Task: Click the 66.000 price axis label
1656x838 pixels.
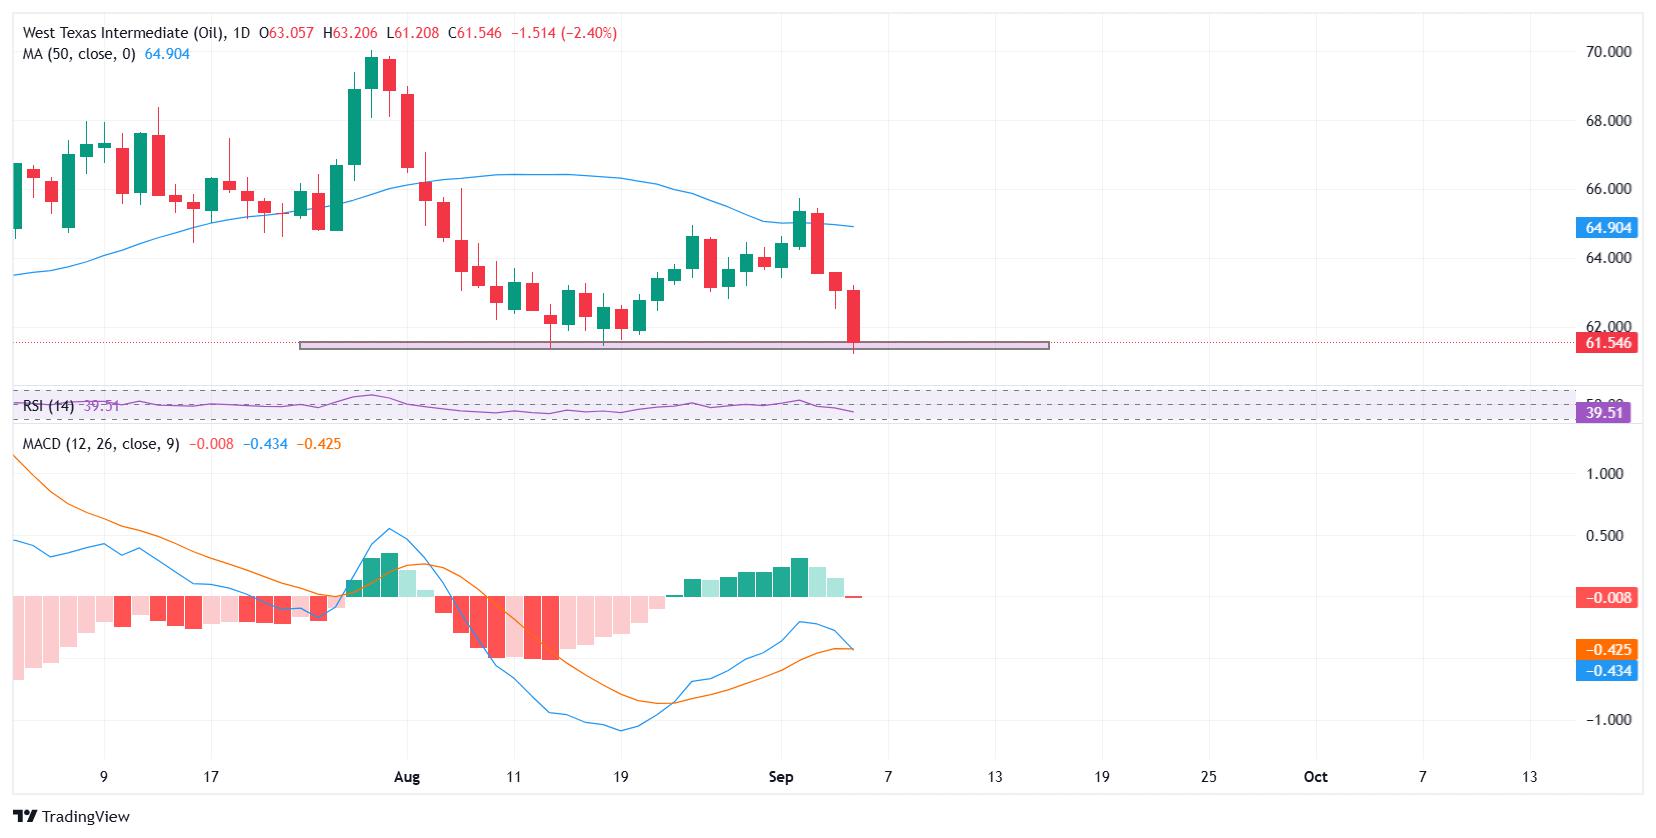Action: pyautogui.click(x=1608, y=189)
